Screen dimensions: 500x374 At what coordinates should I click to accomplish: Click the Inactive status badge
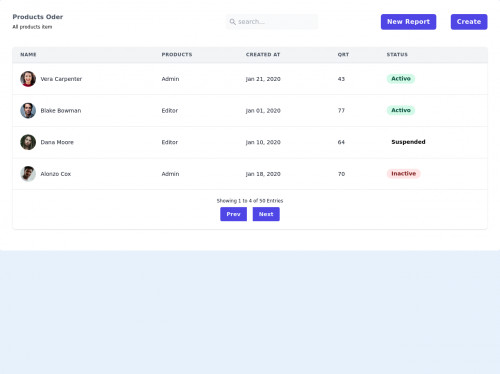[404, 174]
